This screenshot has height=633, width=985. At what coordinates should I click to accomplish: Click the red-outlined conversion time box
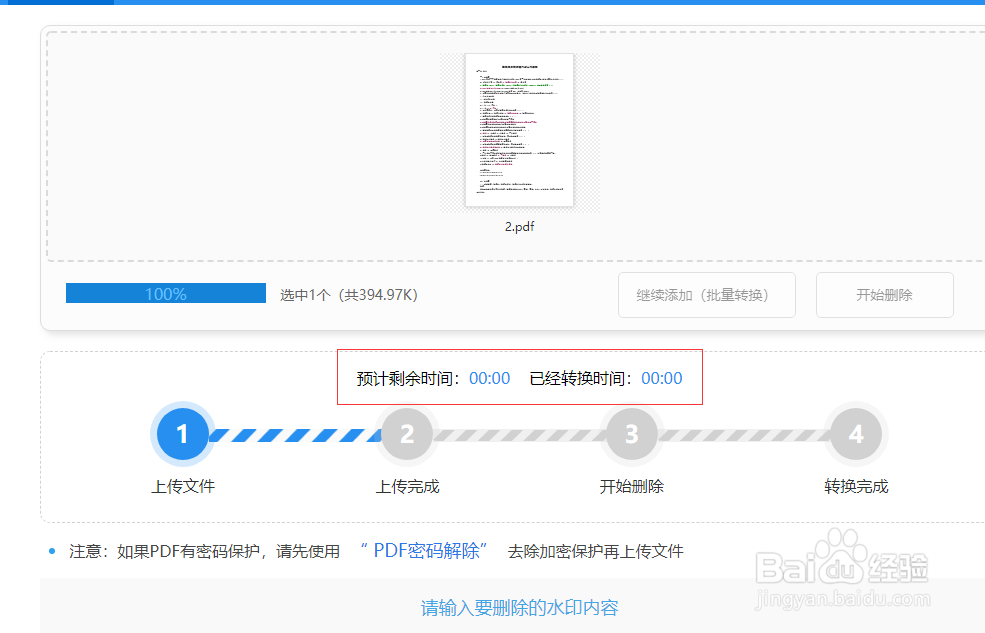coord(521,377)
